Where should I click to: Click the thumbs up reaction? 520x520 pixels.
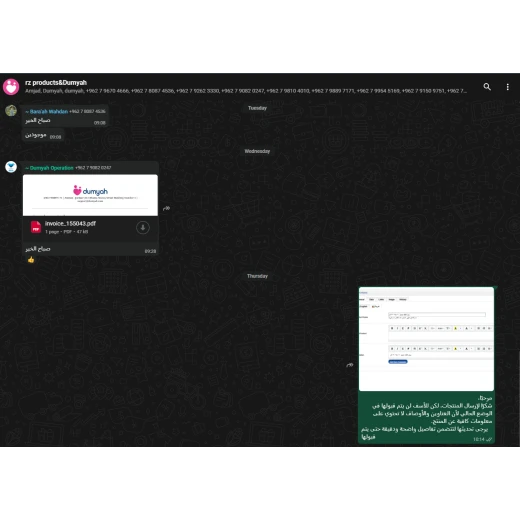[x=31, y=260]
